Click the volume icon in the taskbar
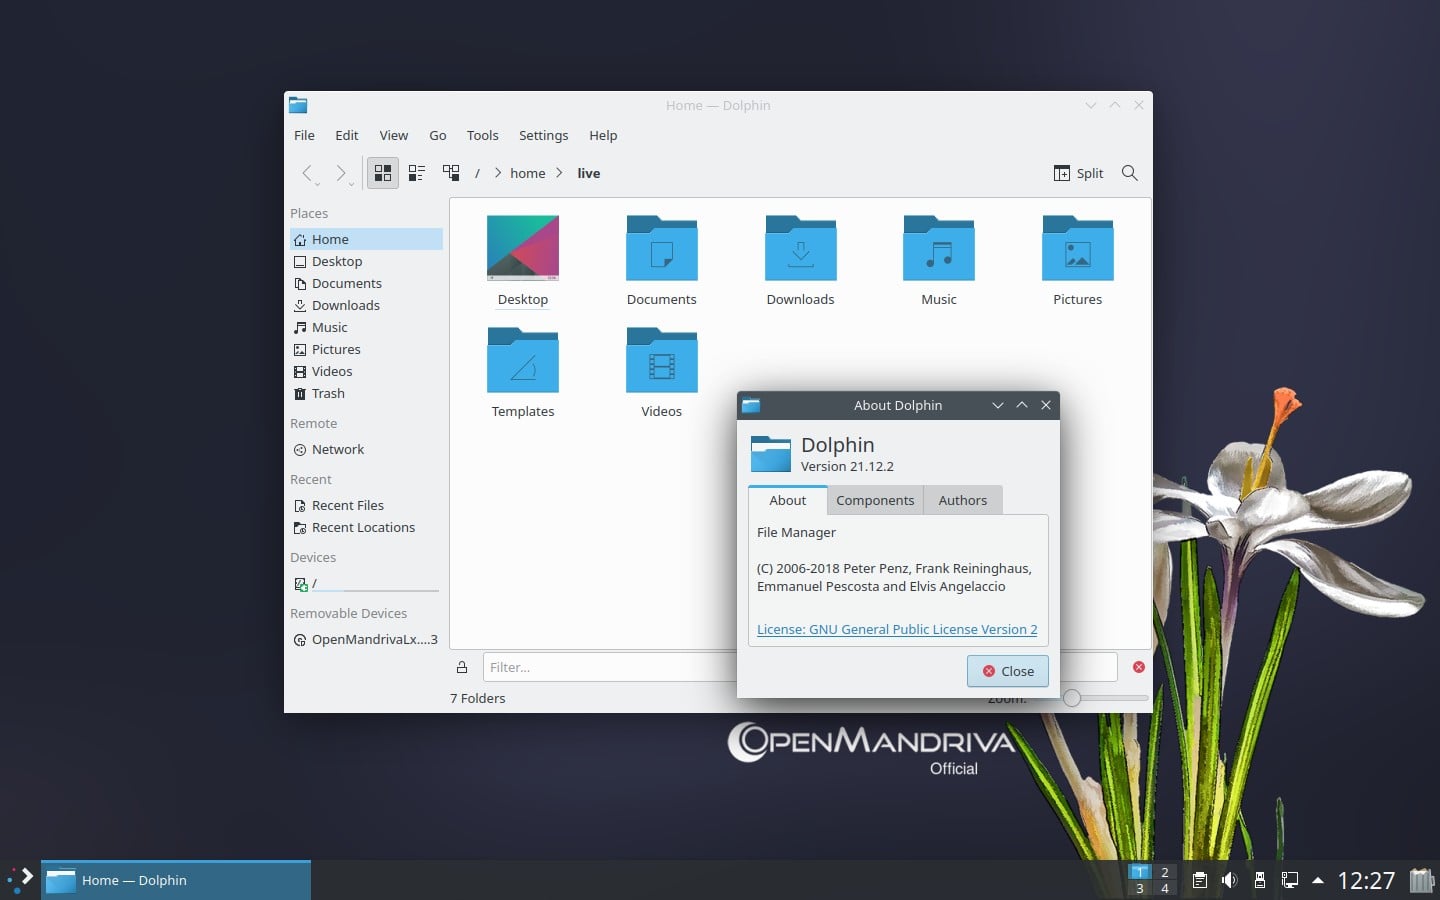Viewport: 1440px width, 900px height. 1229,881
